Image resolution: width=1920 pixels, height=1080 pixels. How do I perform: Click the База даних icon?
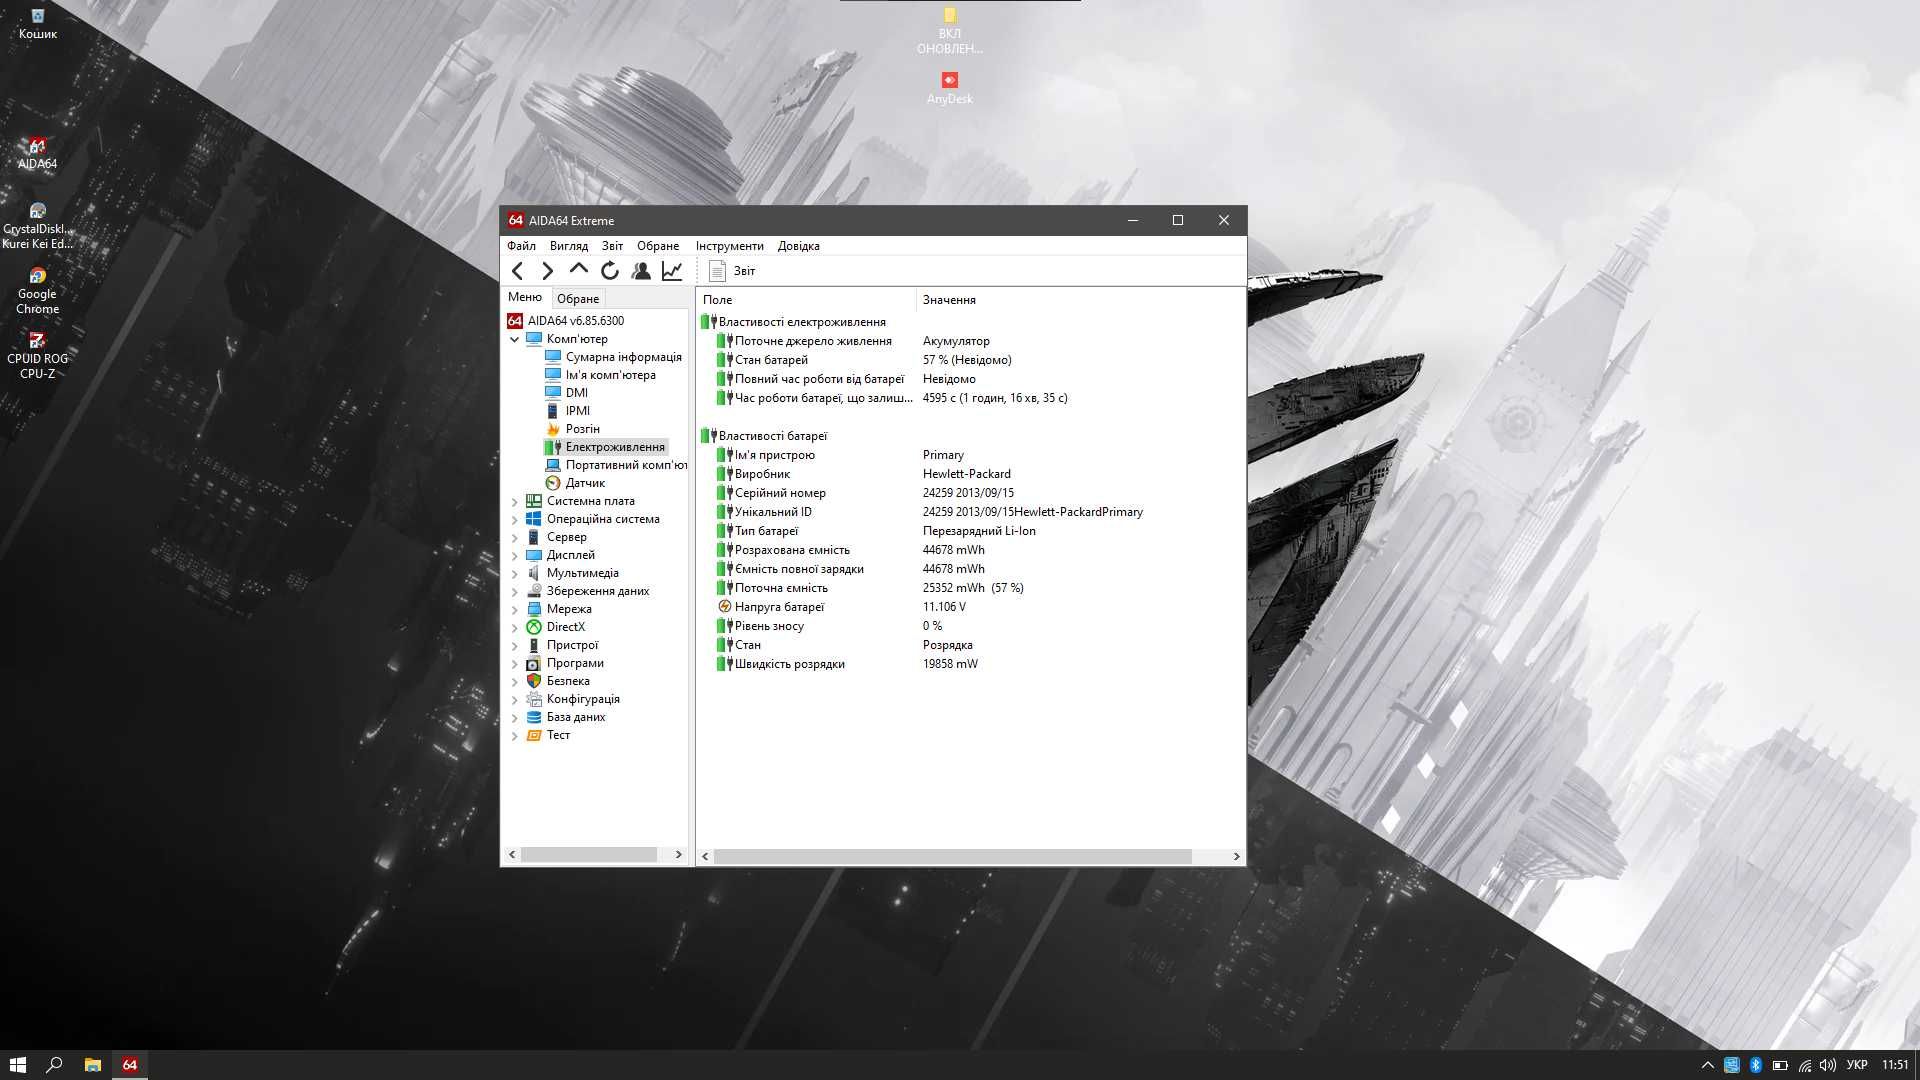[x=534, y=717]
